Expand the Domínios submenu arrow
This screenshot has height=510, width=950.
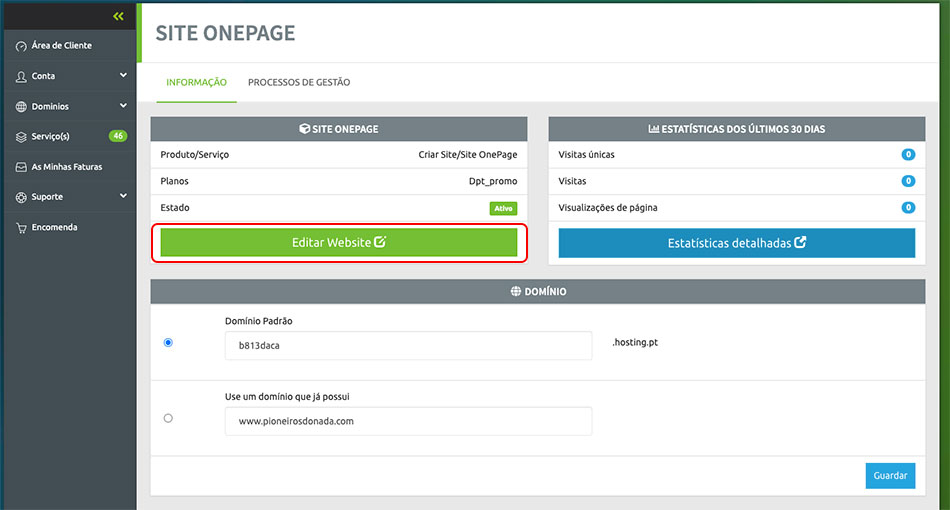point(123,106)
